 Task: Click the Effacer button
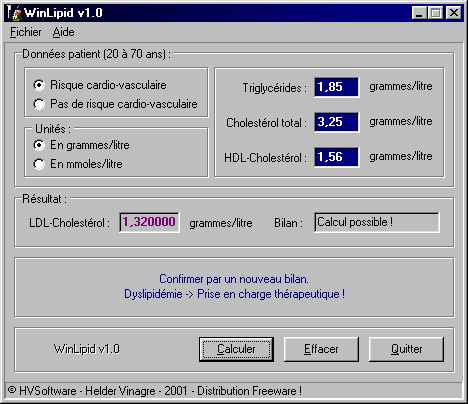(321, 349)
